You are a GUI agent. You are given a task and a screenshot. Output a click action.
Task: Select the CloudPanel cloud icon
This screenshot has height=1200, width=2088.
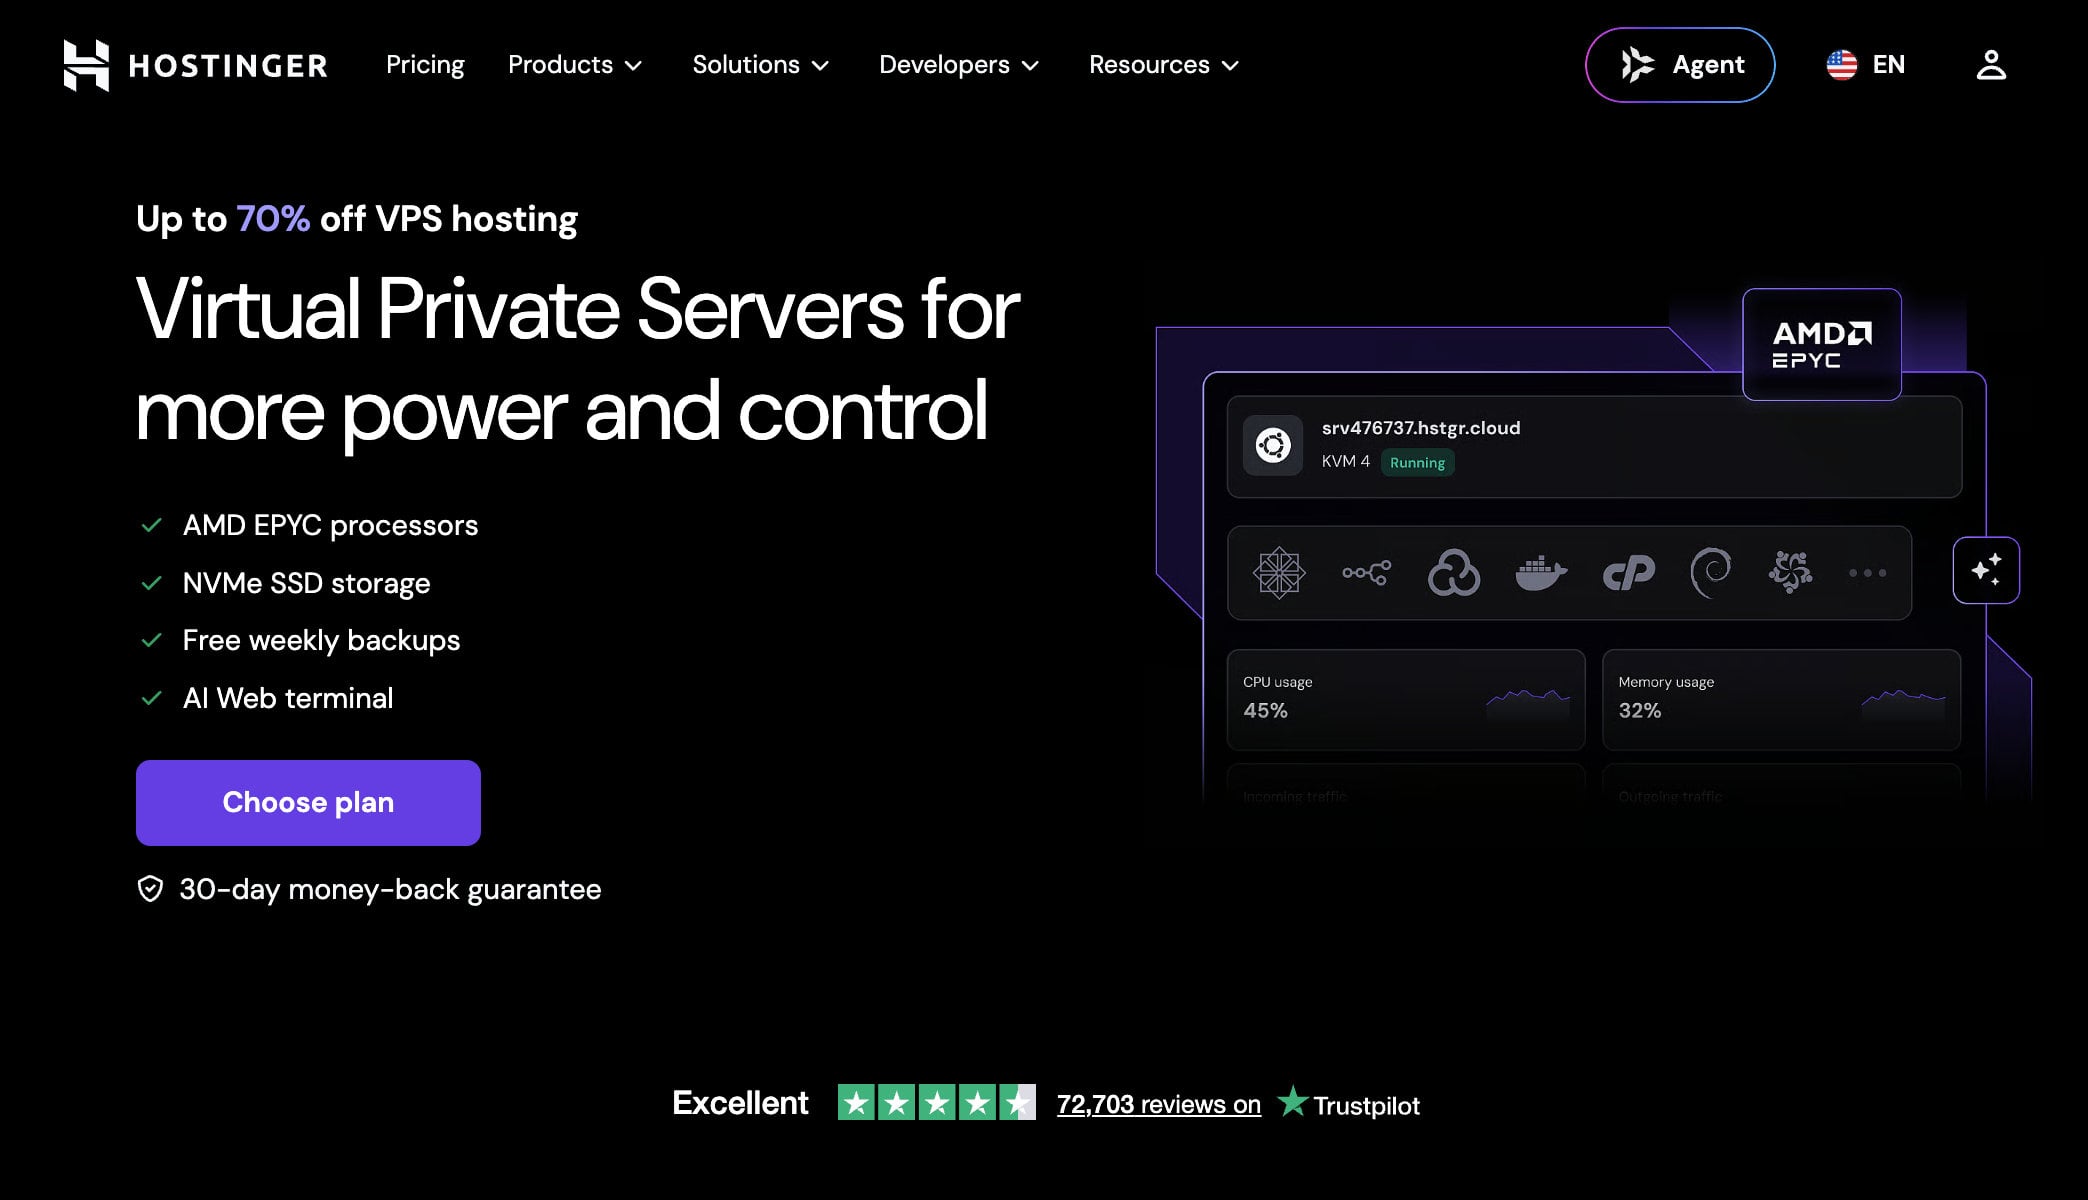point(1454,573)
